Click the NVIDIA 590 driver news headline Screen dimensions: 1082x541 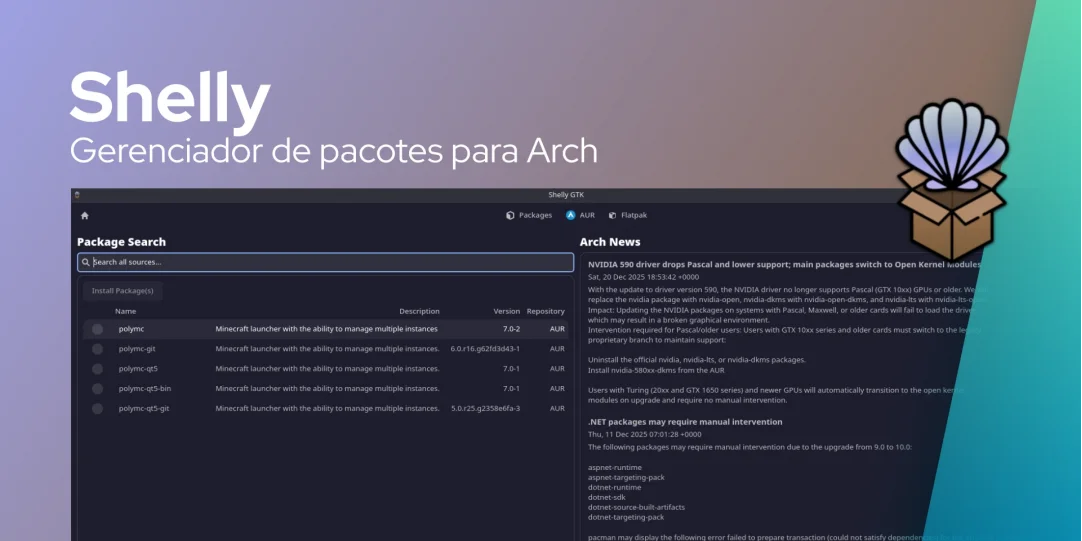784,264
